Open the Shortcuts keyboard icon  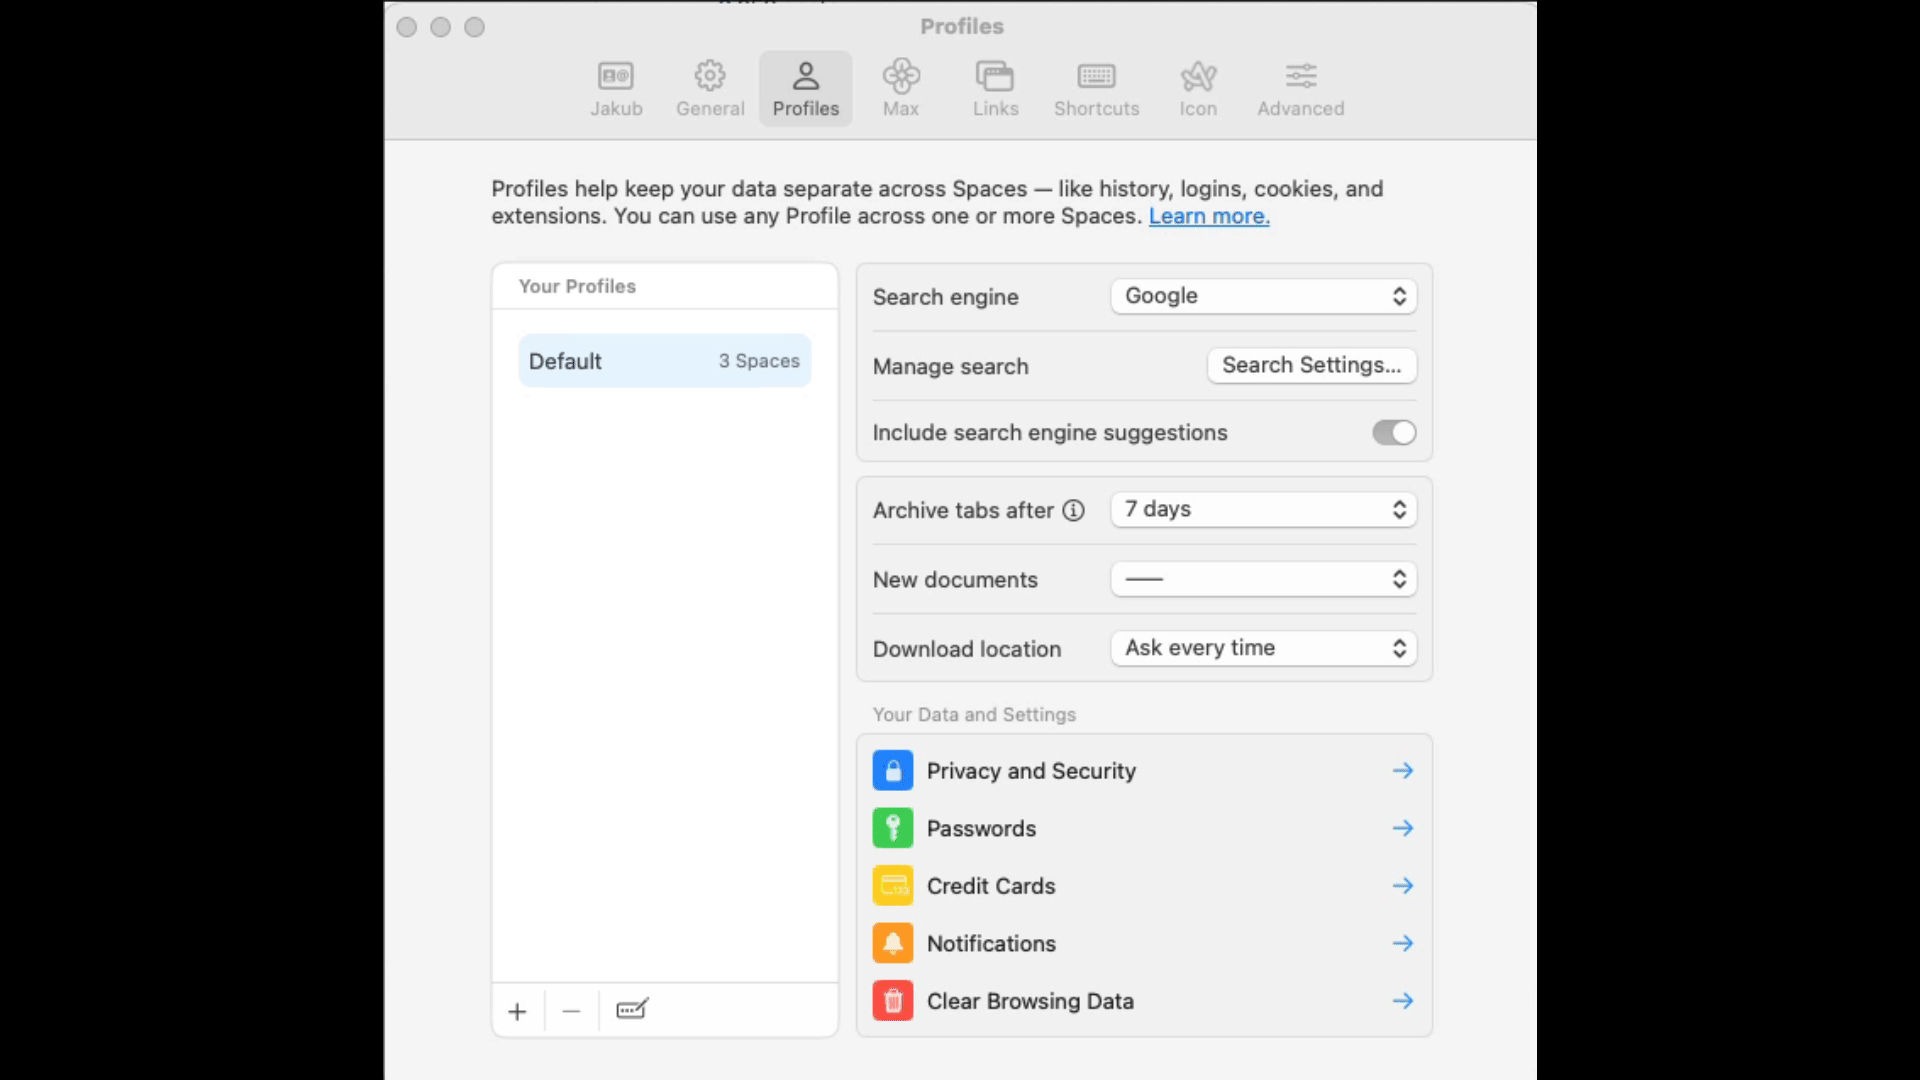[x=1096, y=77]
